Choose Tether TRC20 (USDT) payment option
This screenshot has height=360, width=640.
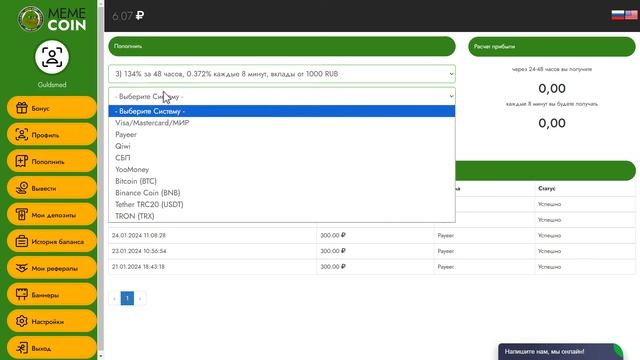coord(282,204)
